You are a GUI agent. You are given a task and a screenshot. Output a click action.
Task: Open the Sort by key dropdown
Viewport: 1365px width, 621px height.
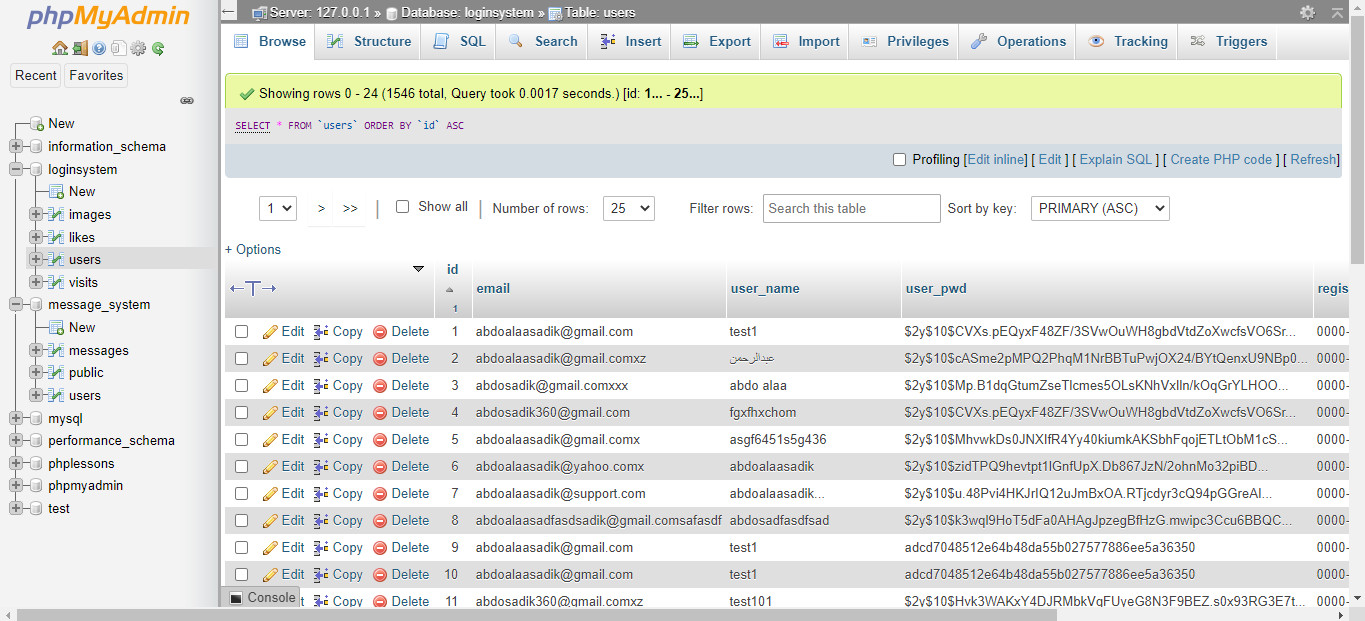coord(1099,208)
